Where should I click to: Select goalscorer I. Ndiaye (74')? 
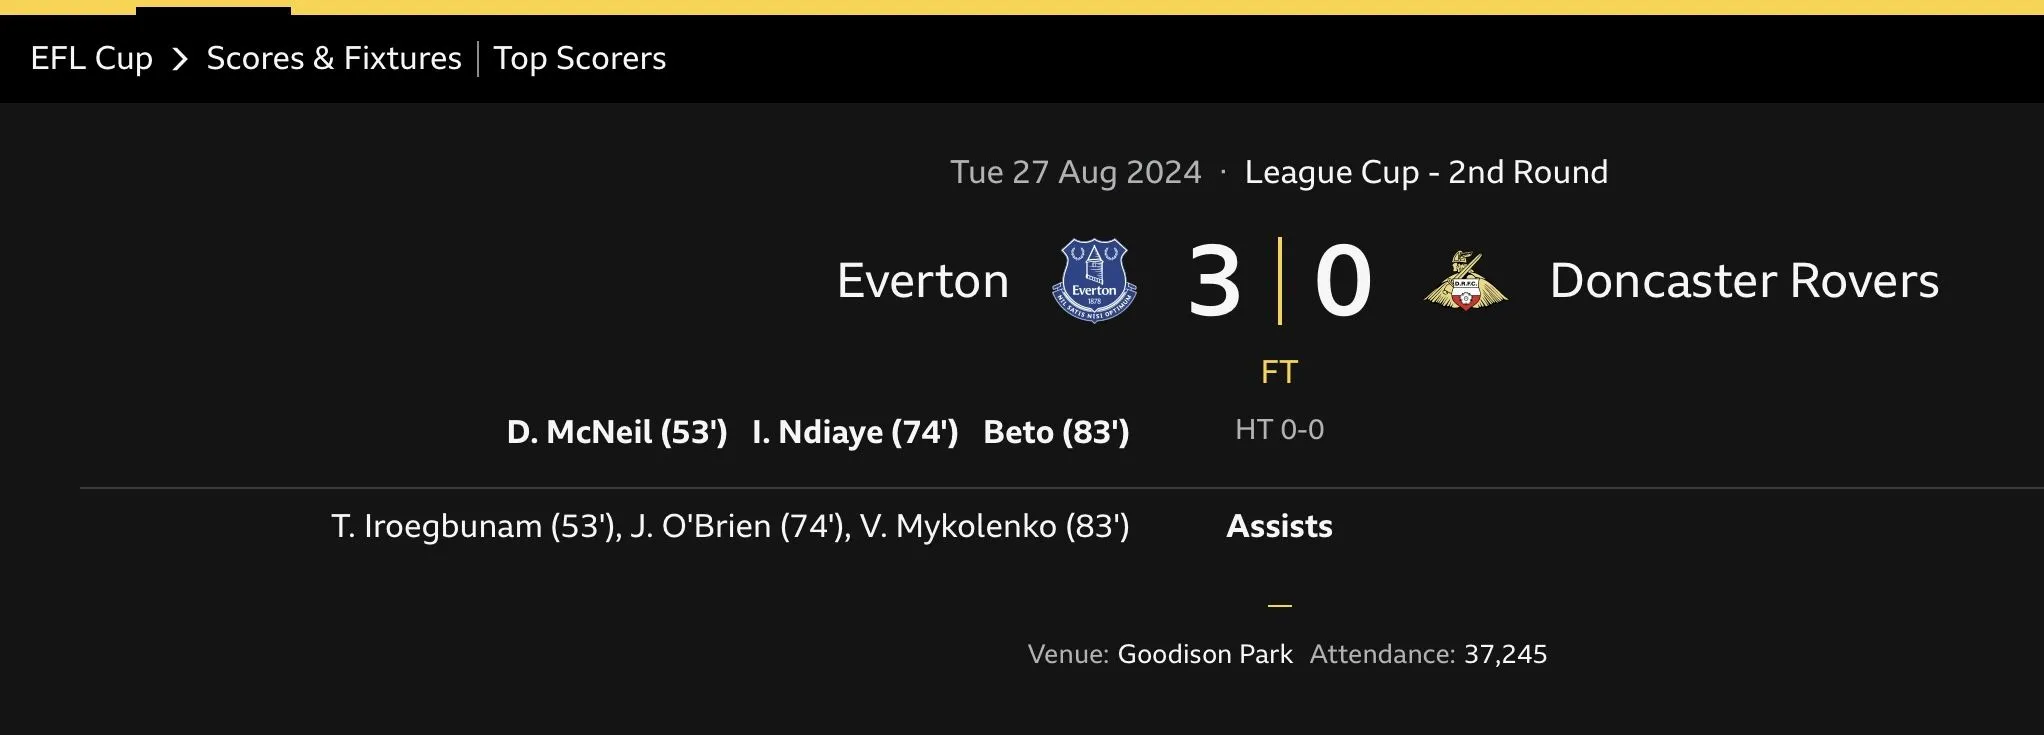coord(855,432)
